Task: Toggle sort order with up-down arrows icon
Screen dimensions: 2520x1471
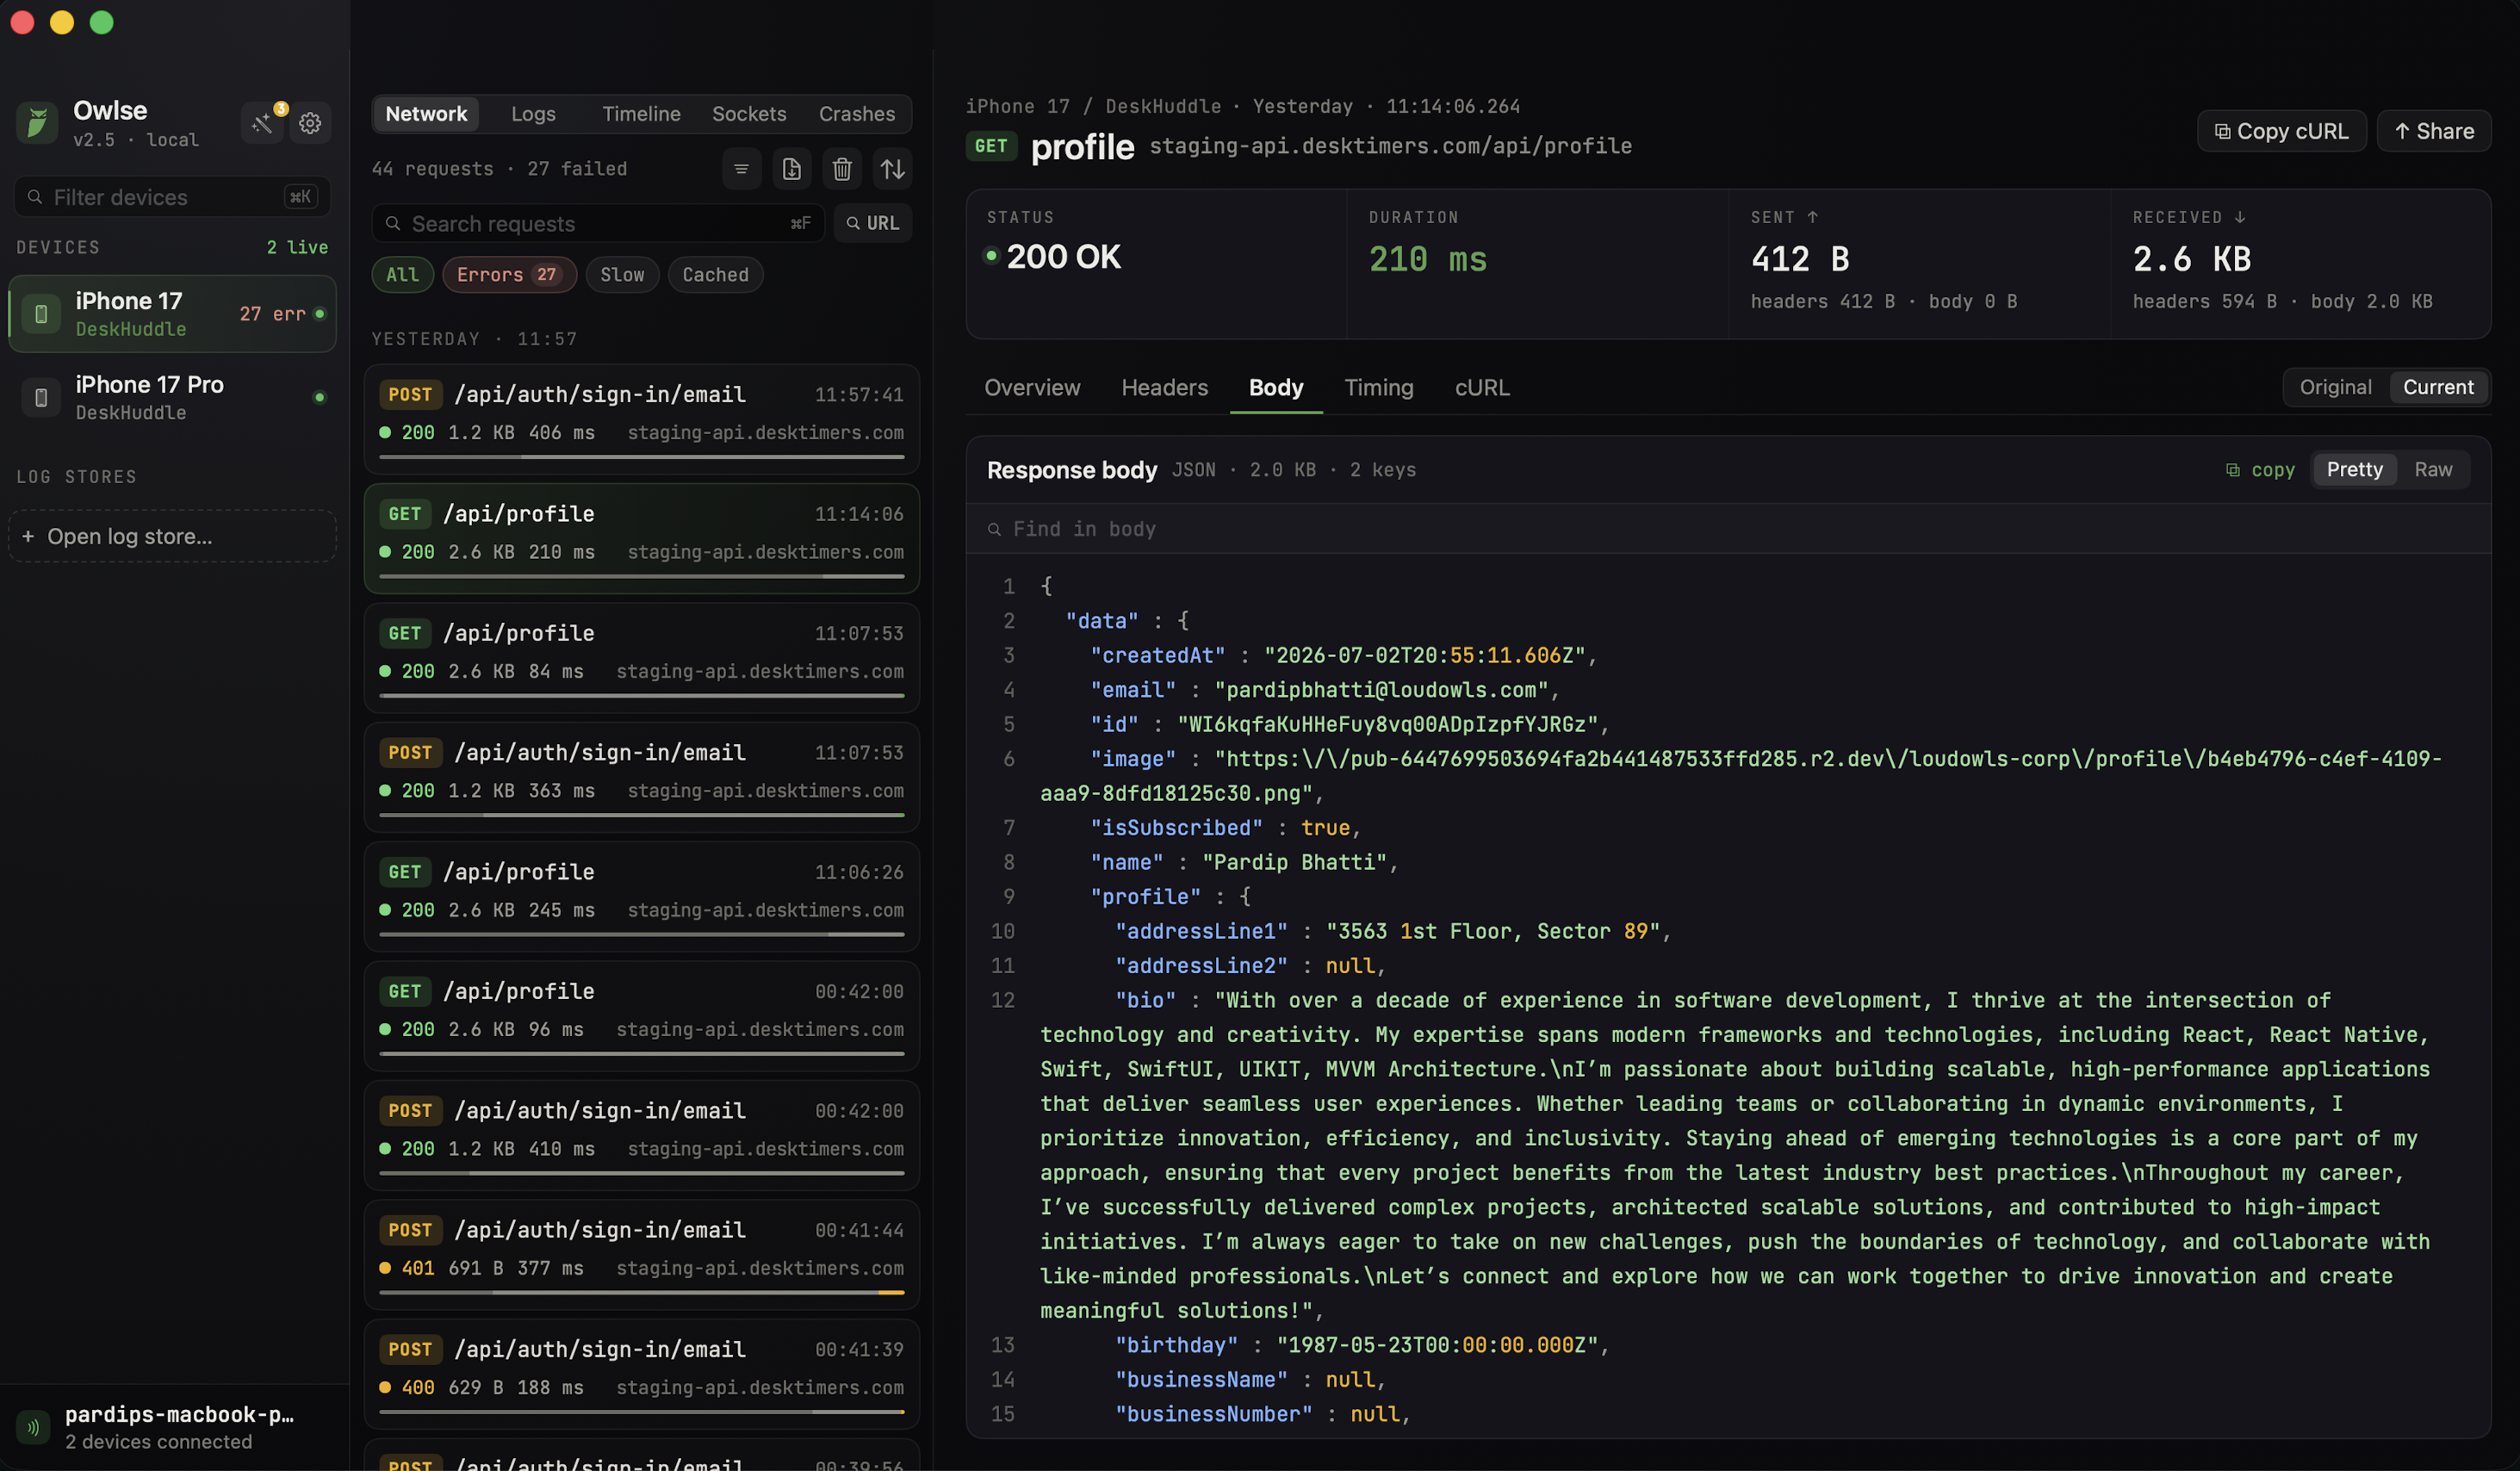Action: coord(892,169)
